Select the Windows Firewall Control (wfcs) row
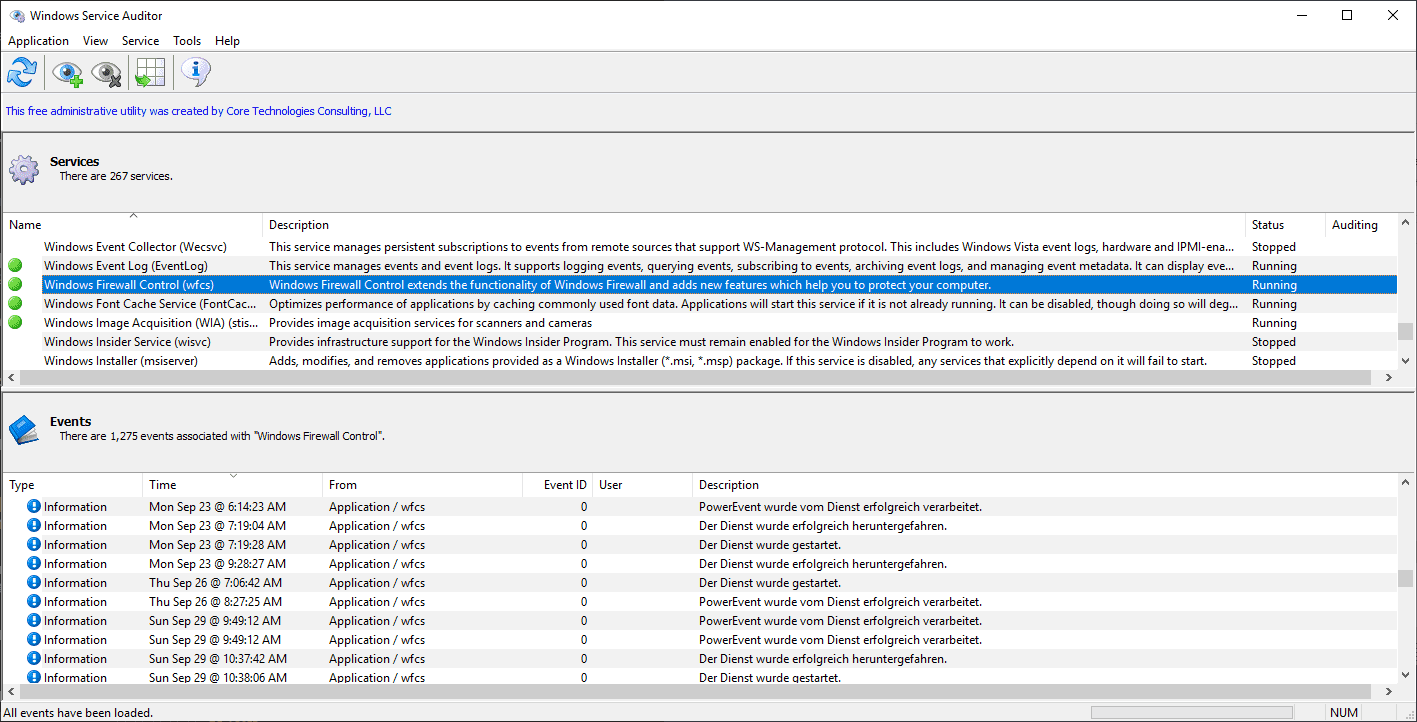Screen dimensions: 1417x722 pyautogui.click(x=700, y=285)
